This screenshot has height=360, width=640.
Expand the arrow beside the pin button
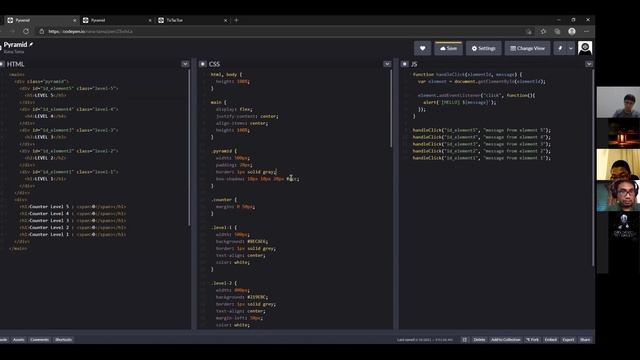point(571,48)
